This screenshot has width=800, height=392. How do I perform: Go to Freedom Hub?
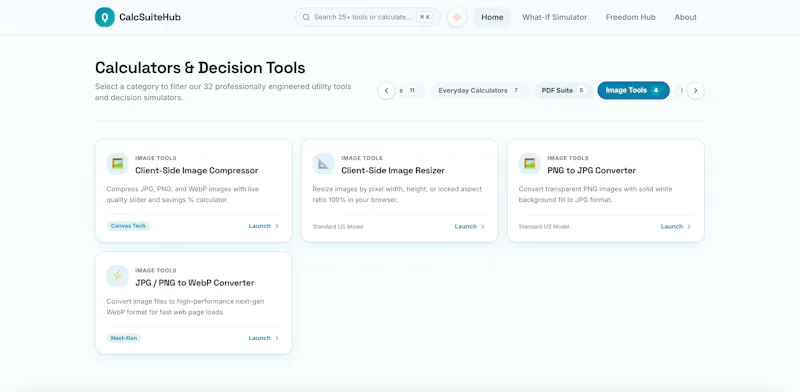631,17
